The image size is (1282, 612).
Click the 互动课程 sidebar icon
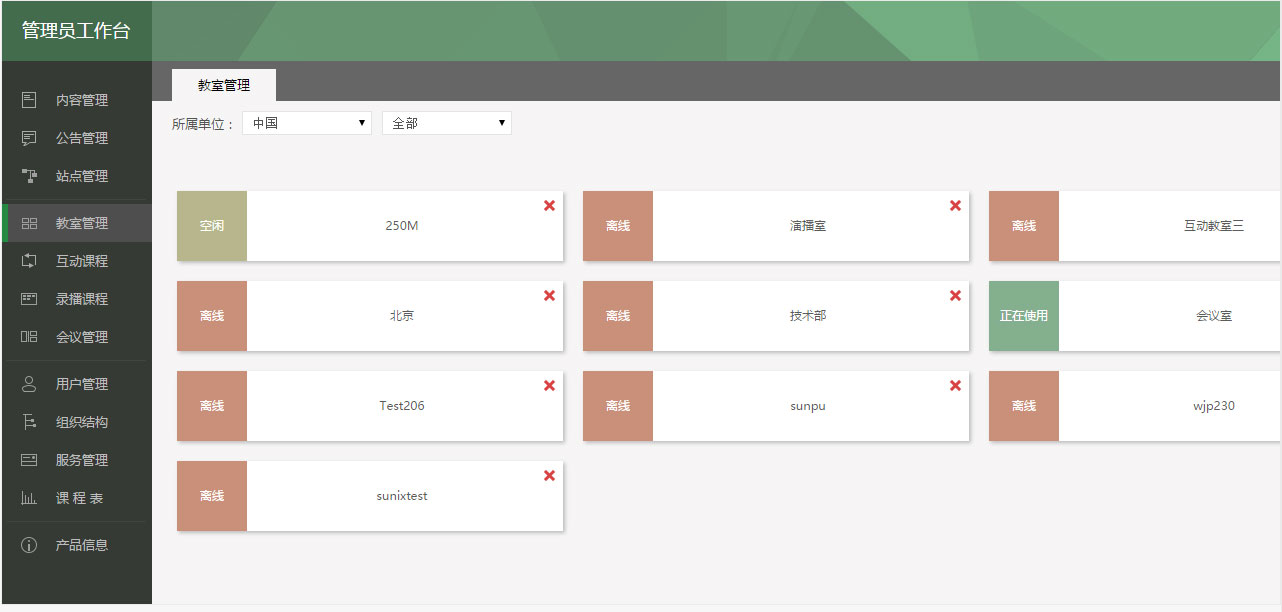pos(29,261)
